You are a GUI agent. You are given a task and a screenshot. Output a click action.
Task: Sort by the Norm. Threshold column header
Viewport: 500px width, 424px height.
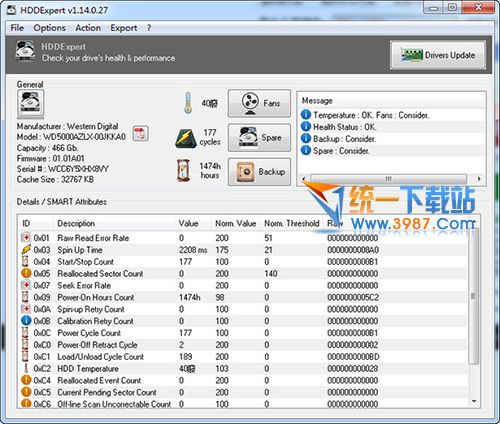coord(292,223)
